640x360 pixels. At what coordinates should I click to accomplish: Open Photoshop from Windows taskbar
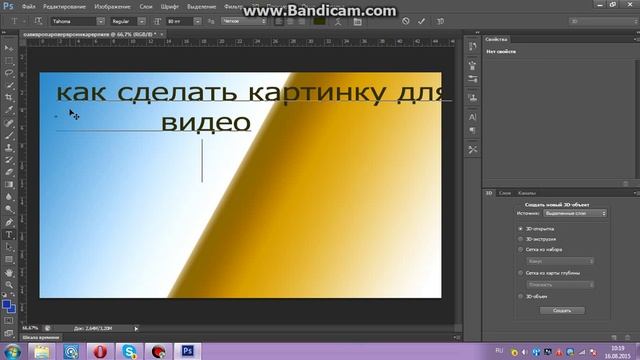click(187, 351)
